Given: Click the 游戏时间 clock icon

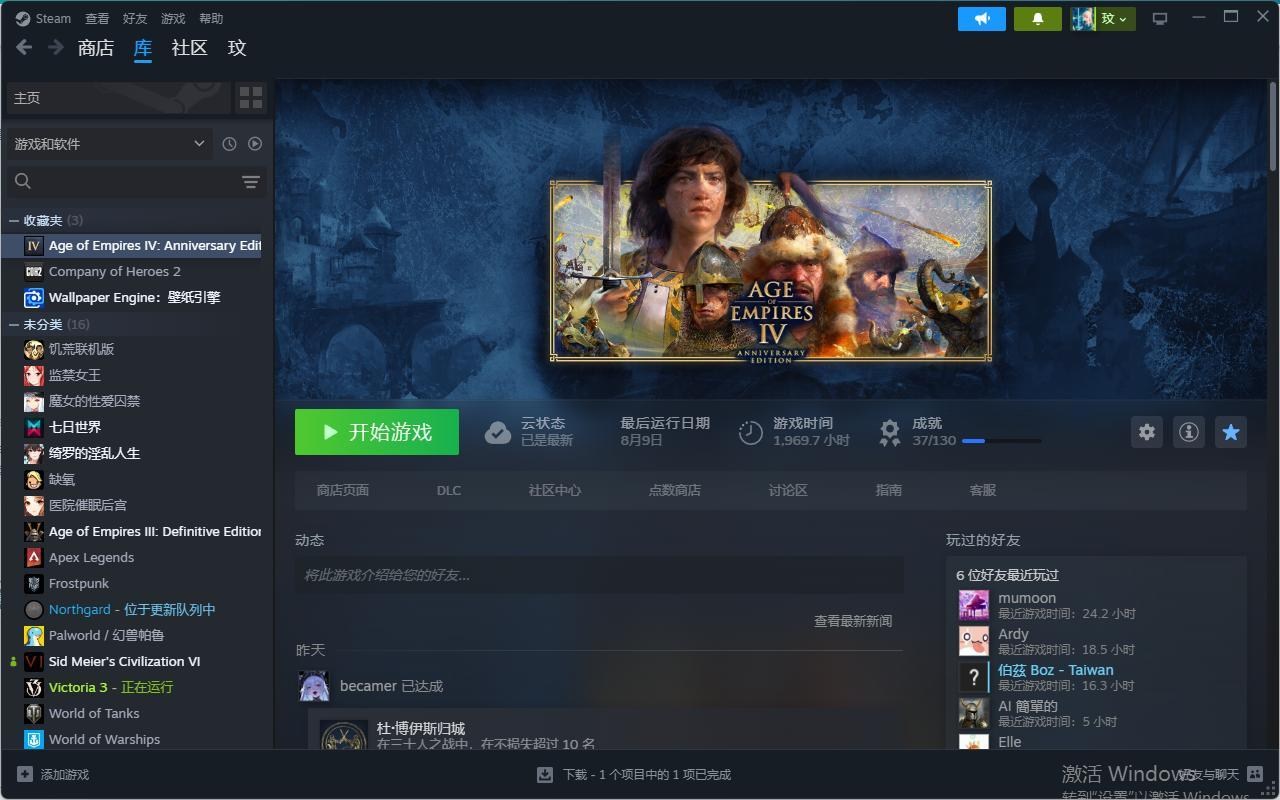Looking at the screenshot, I should (751, 432).
